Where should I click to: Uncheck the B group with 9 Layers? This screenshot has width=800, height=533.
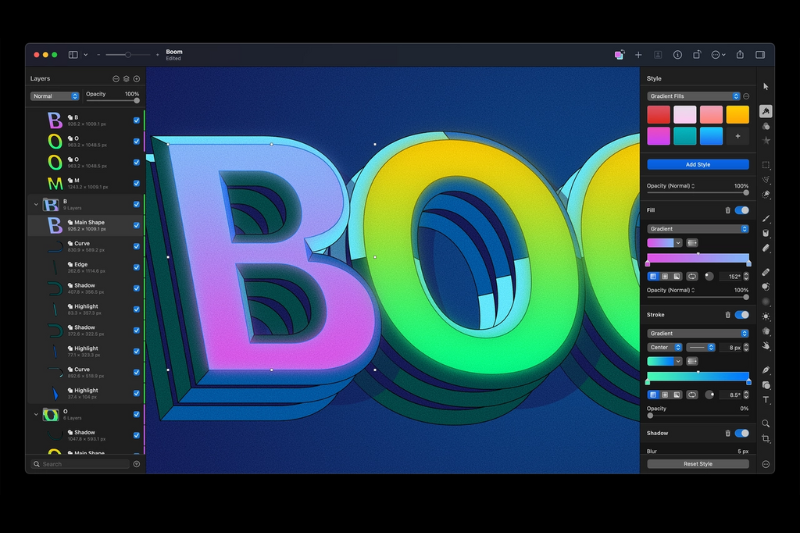point(136,204)
